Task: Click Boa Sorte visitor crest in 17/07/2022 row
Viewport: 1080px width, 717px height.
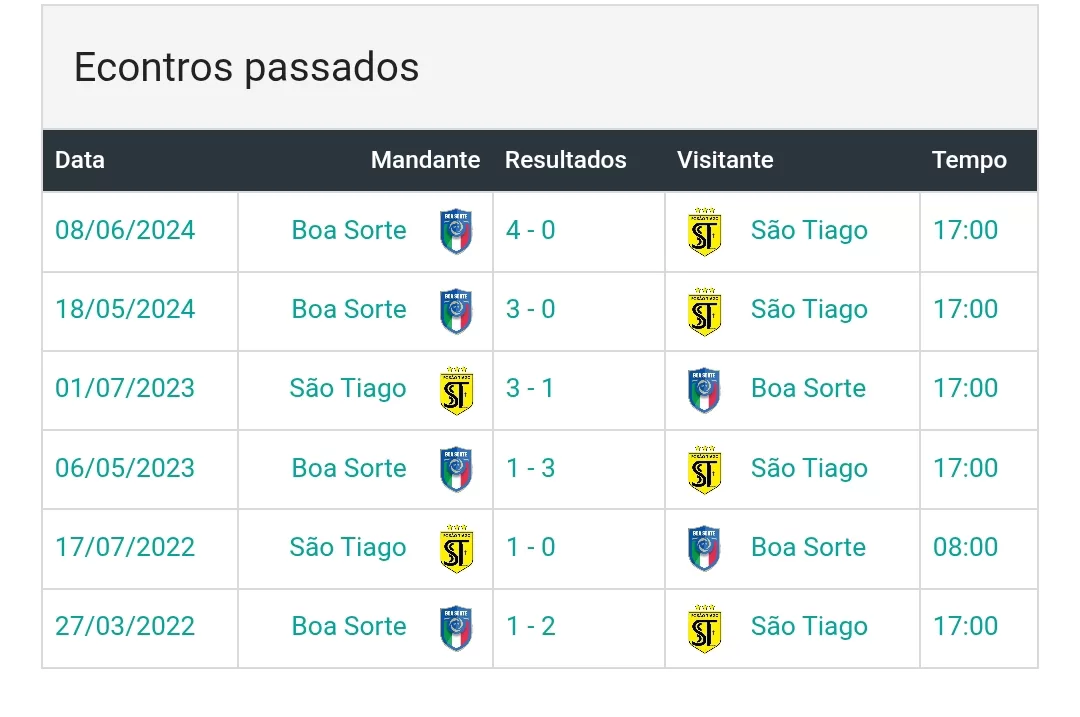Action: [x=705, y=548]
